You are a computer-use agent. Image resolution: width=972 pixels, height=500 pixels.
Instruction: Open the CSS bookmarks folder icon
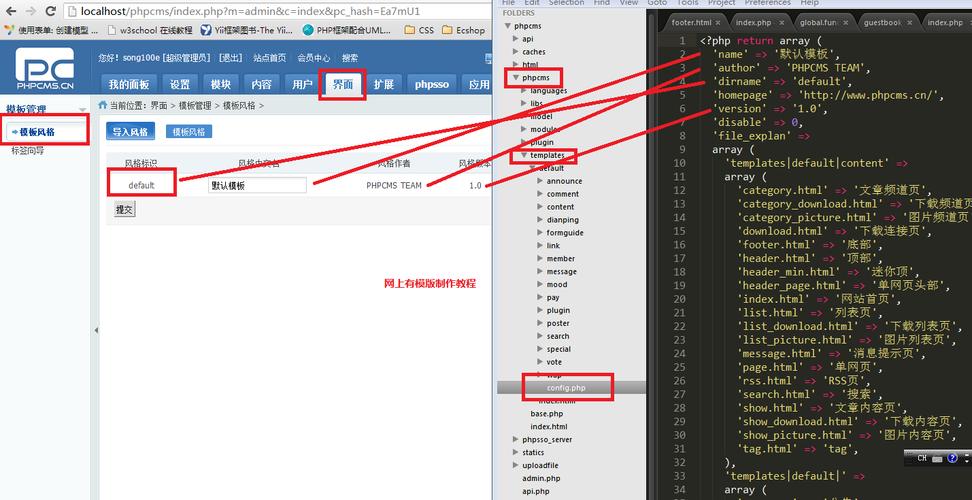tap(409, 30)
